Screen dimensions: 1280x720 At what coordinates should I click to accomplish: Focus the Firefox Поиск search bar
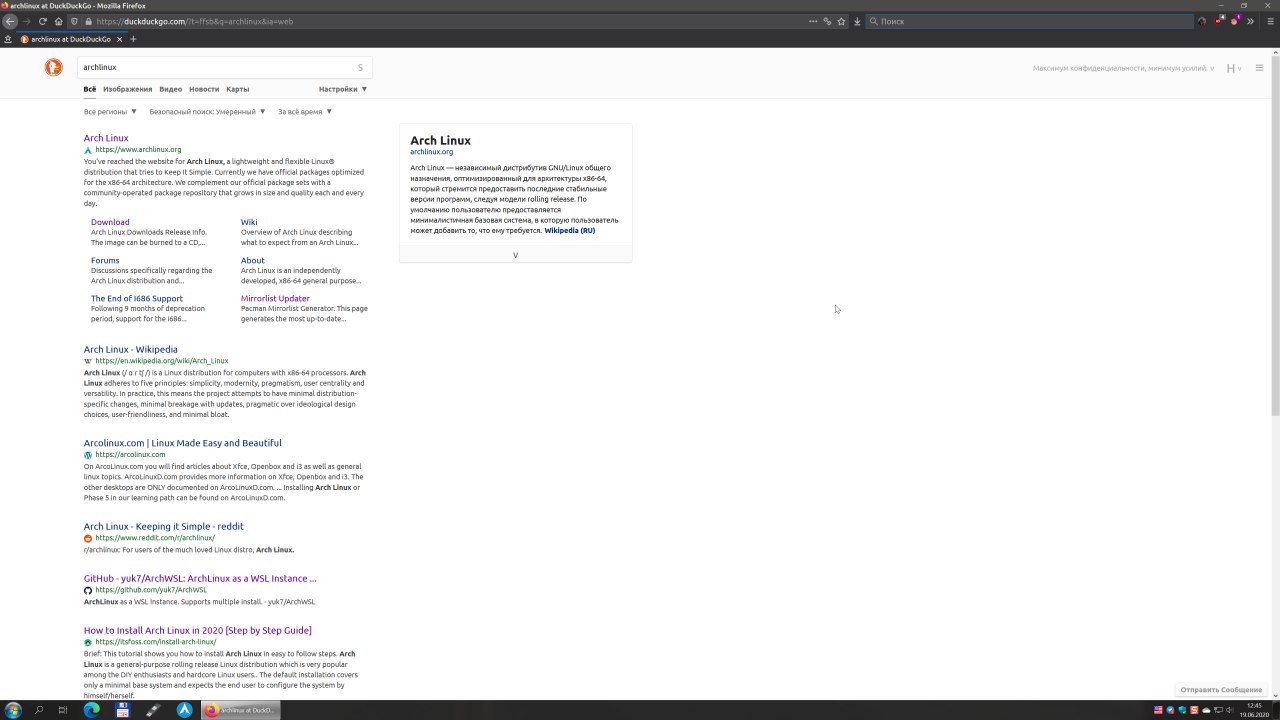click(x=1030, y=21)
